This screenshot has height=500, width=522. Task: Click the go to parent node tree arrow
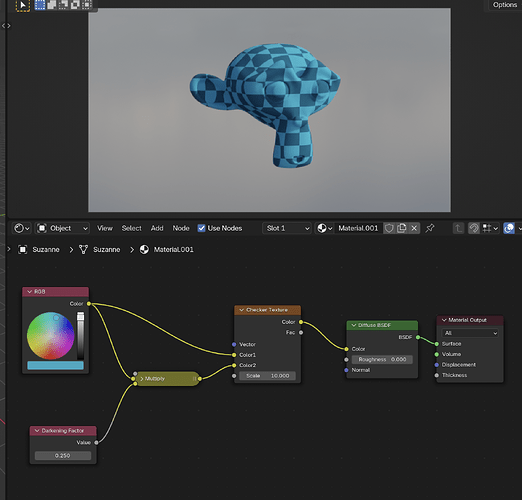458,228
